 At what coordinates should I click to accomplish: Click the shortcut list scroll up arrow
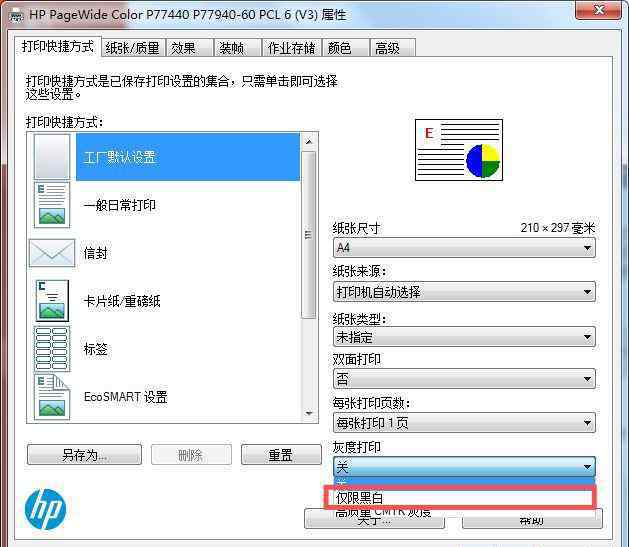pos(308,142)
